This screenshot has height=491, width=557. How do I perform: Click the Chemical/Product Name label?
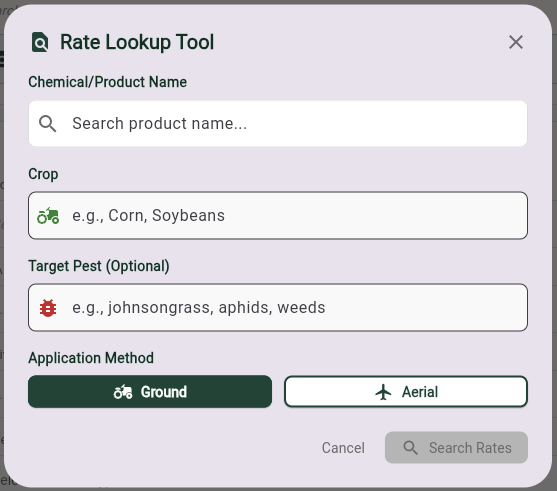click(x=108, y=82)
